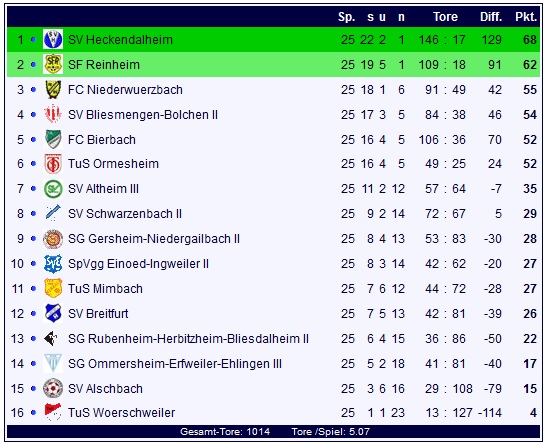The height and width of the screenshot is (443, 550).
Task: Click the TuS Mimbach yellow crest
Action: click(53, 288)
